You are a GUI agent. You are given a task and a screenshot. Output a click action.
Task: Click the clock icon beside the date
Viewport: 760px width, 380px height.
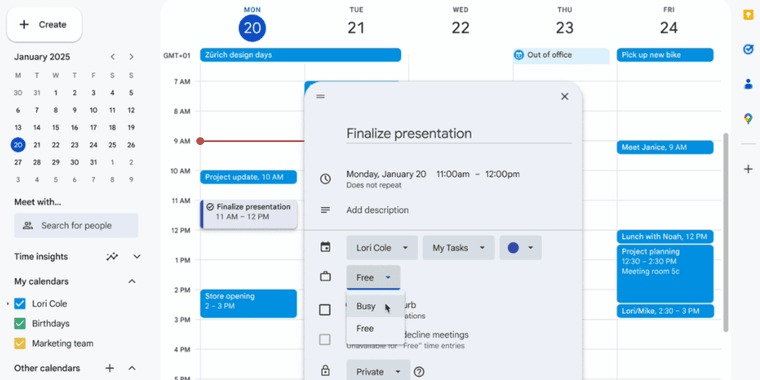point(325,179)
